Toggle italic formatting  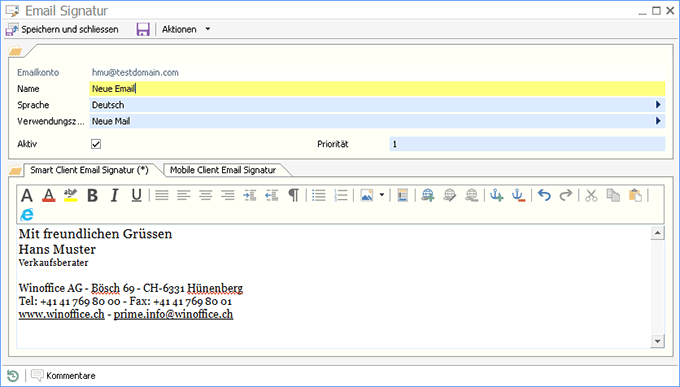point(114,196)
